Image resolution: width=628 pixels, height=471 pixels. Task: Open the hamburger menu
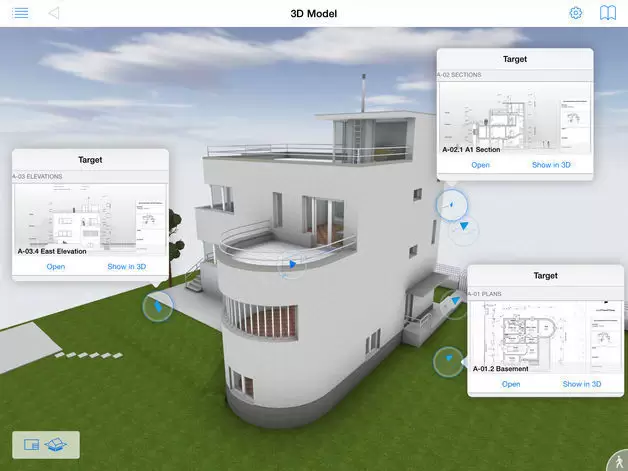pyautogui.click(x=20, y=13)
